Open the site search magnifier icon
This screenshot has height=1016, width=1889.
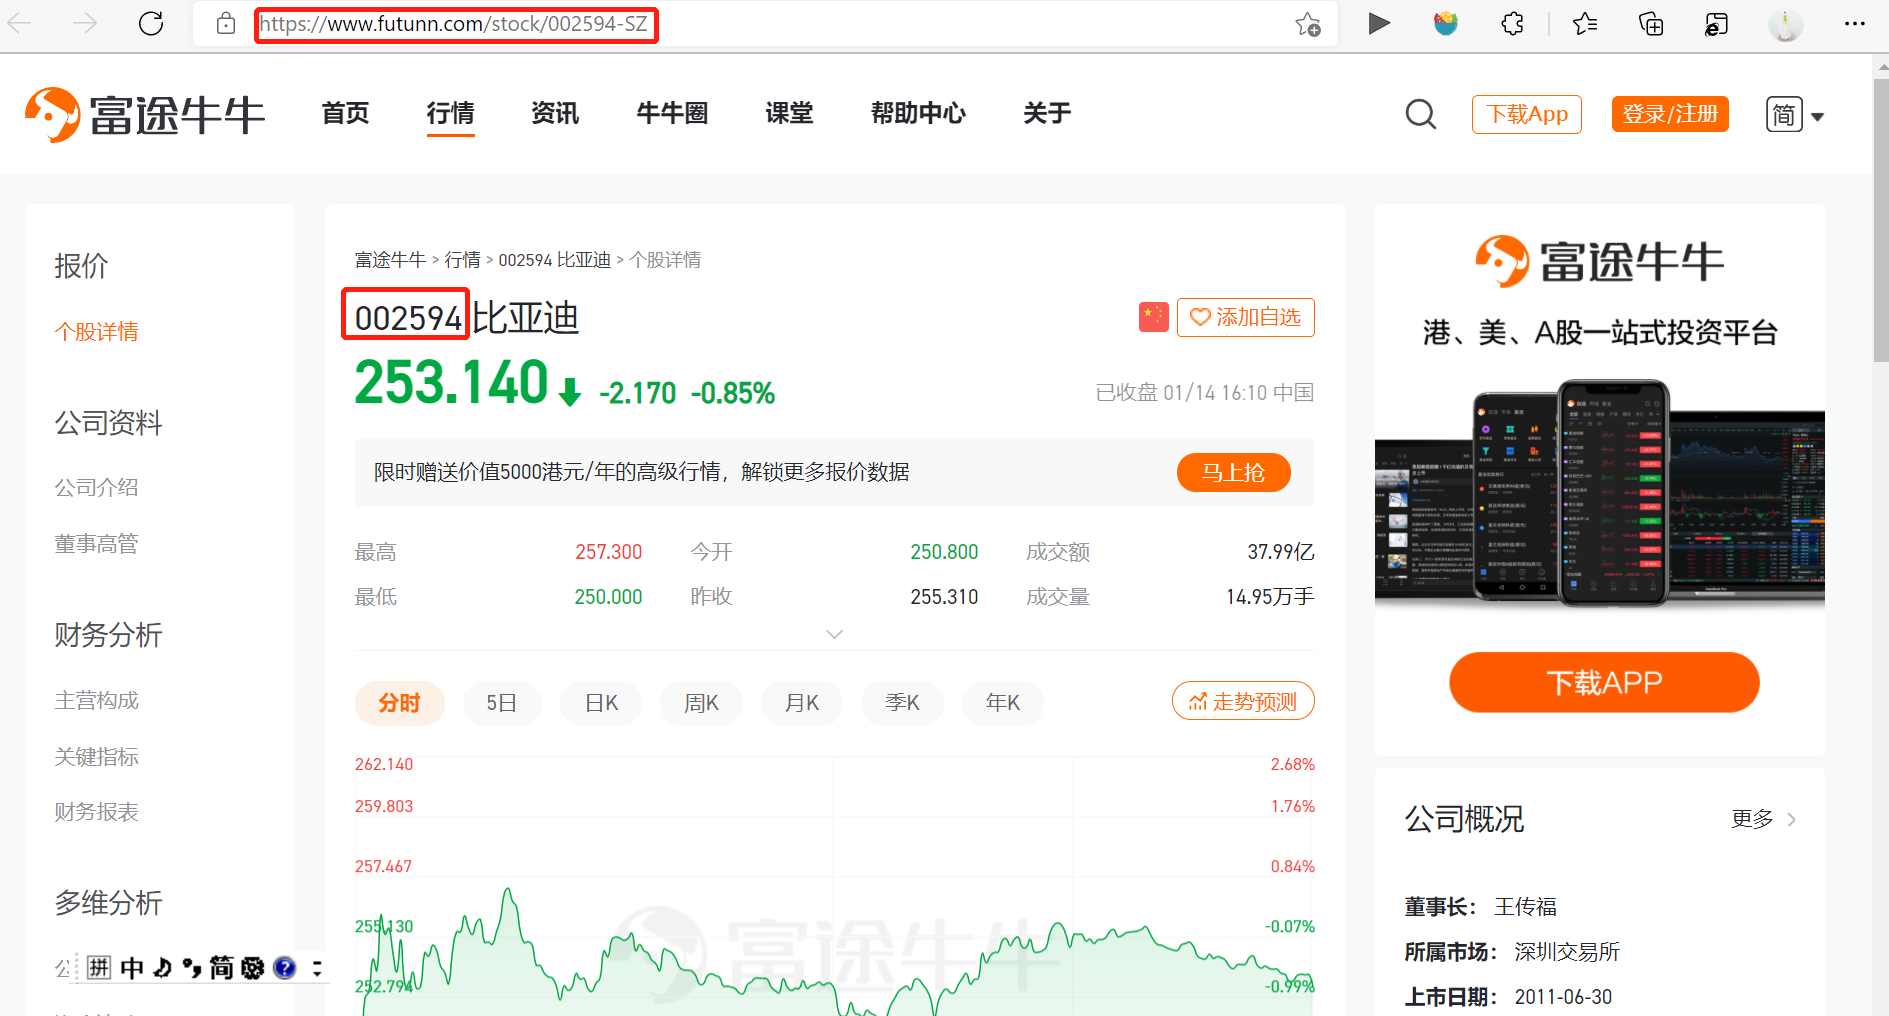[x=1420, y=113]
